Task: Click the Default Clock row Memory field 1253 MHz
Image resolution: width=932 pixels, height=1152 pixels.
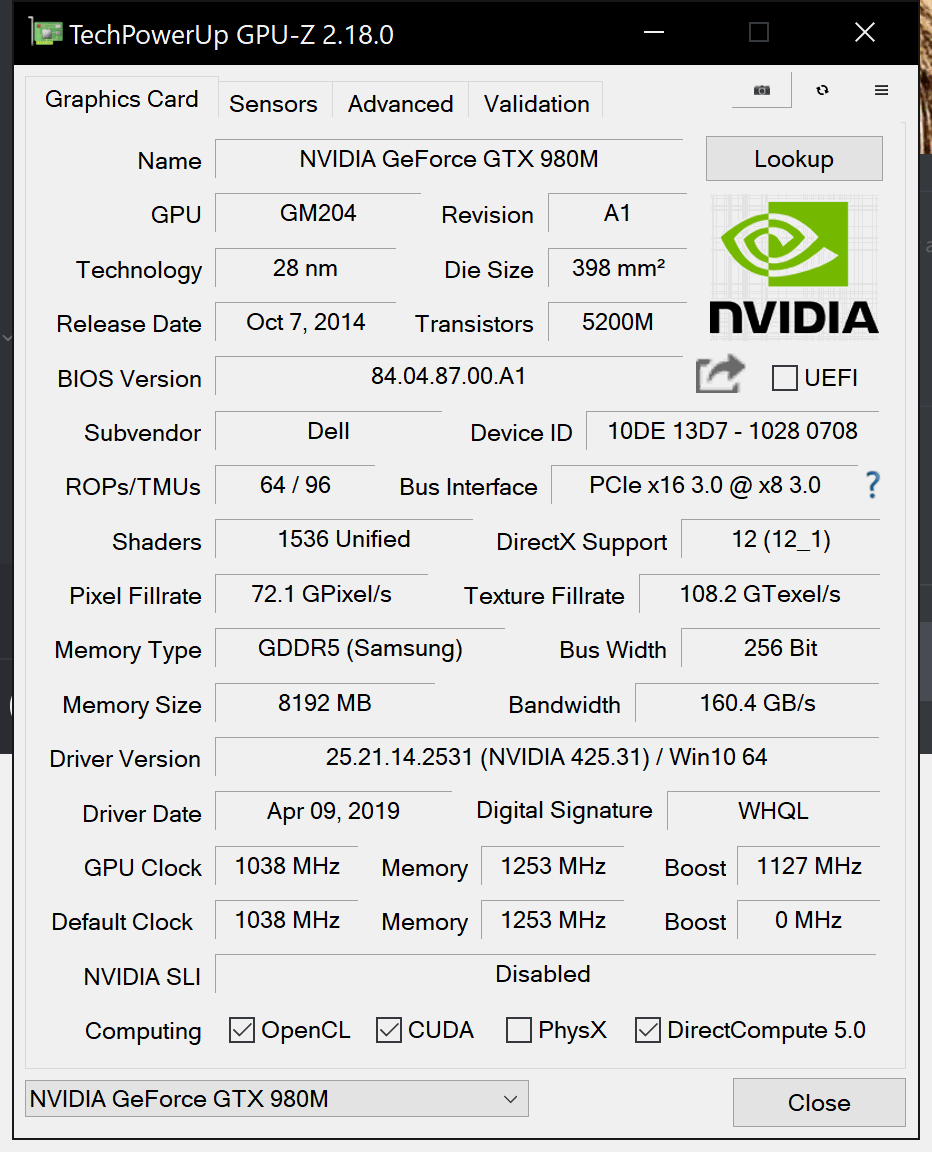Action: [x=553, y=920]
